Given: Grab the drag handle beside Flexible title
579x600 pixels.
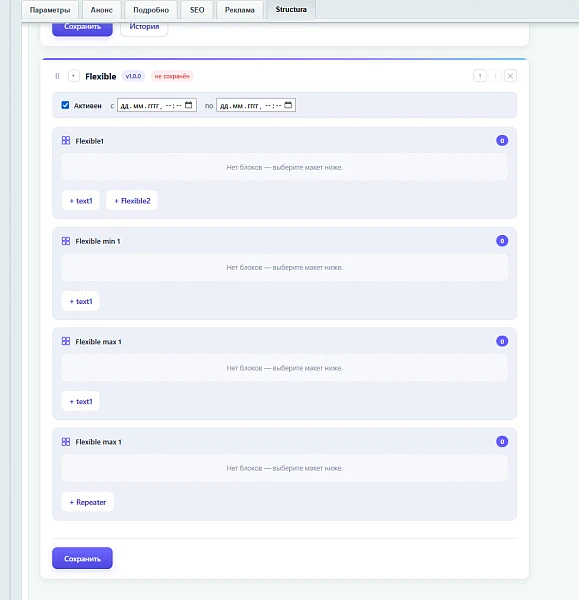Looking at the screenshot, I should click(57, 76).
